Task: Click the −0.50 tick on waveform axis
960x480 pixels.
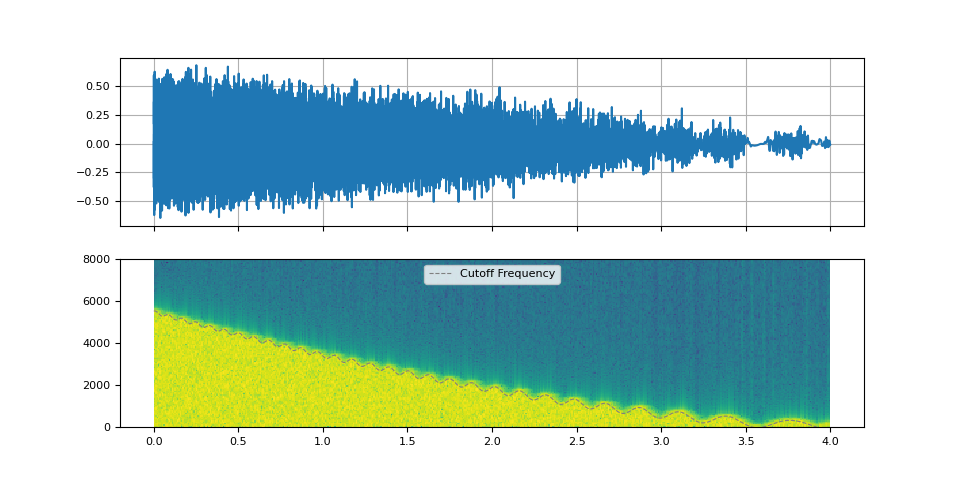Action: click(x=94, y=201)
